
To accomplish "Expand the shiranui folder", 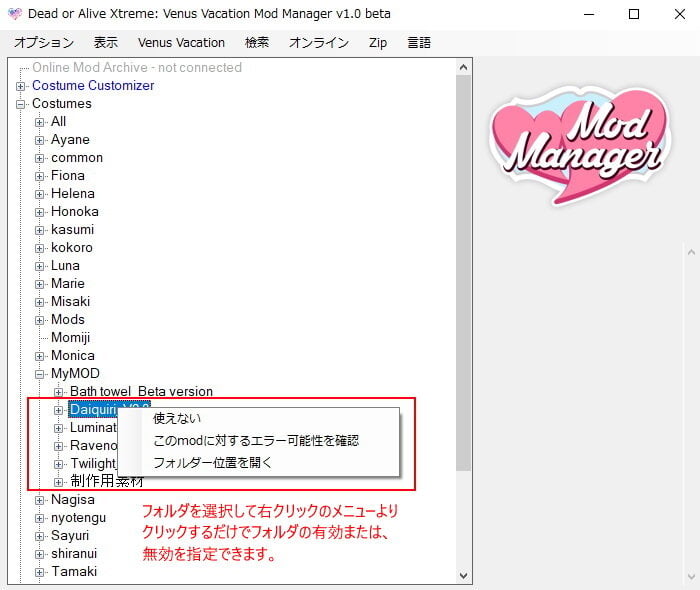I will click(40, 554).
